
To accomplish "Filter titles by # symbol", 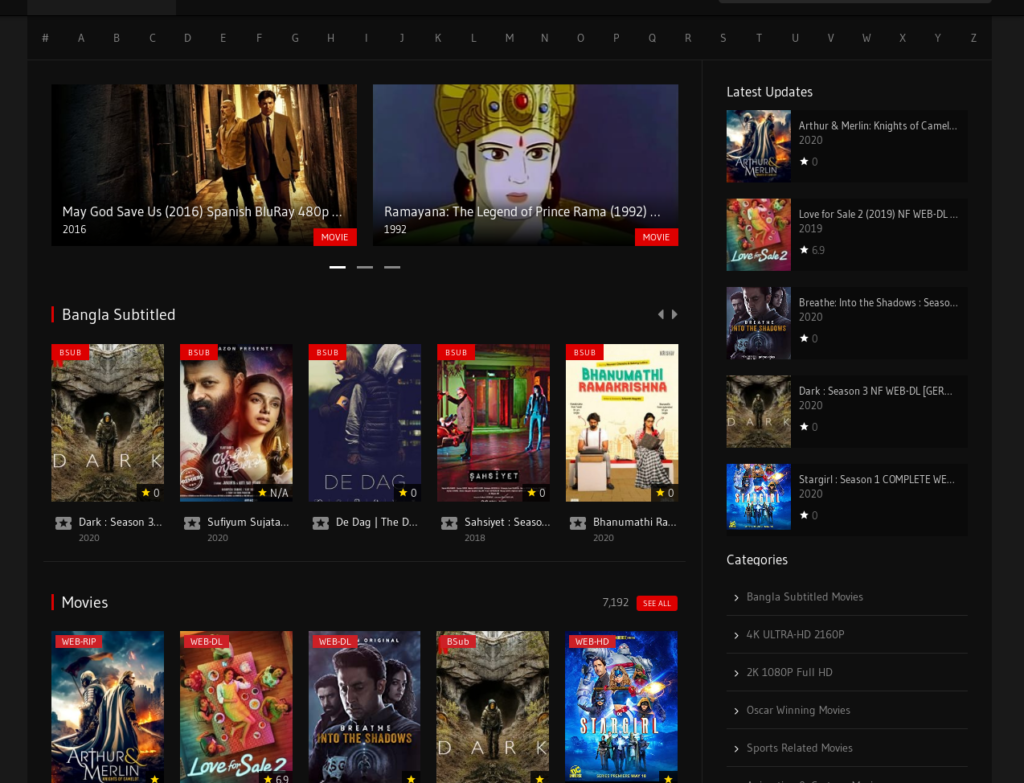I will (x=45, y=38).
